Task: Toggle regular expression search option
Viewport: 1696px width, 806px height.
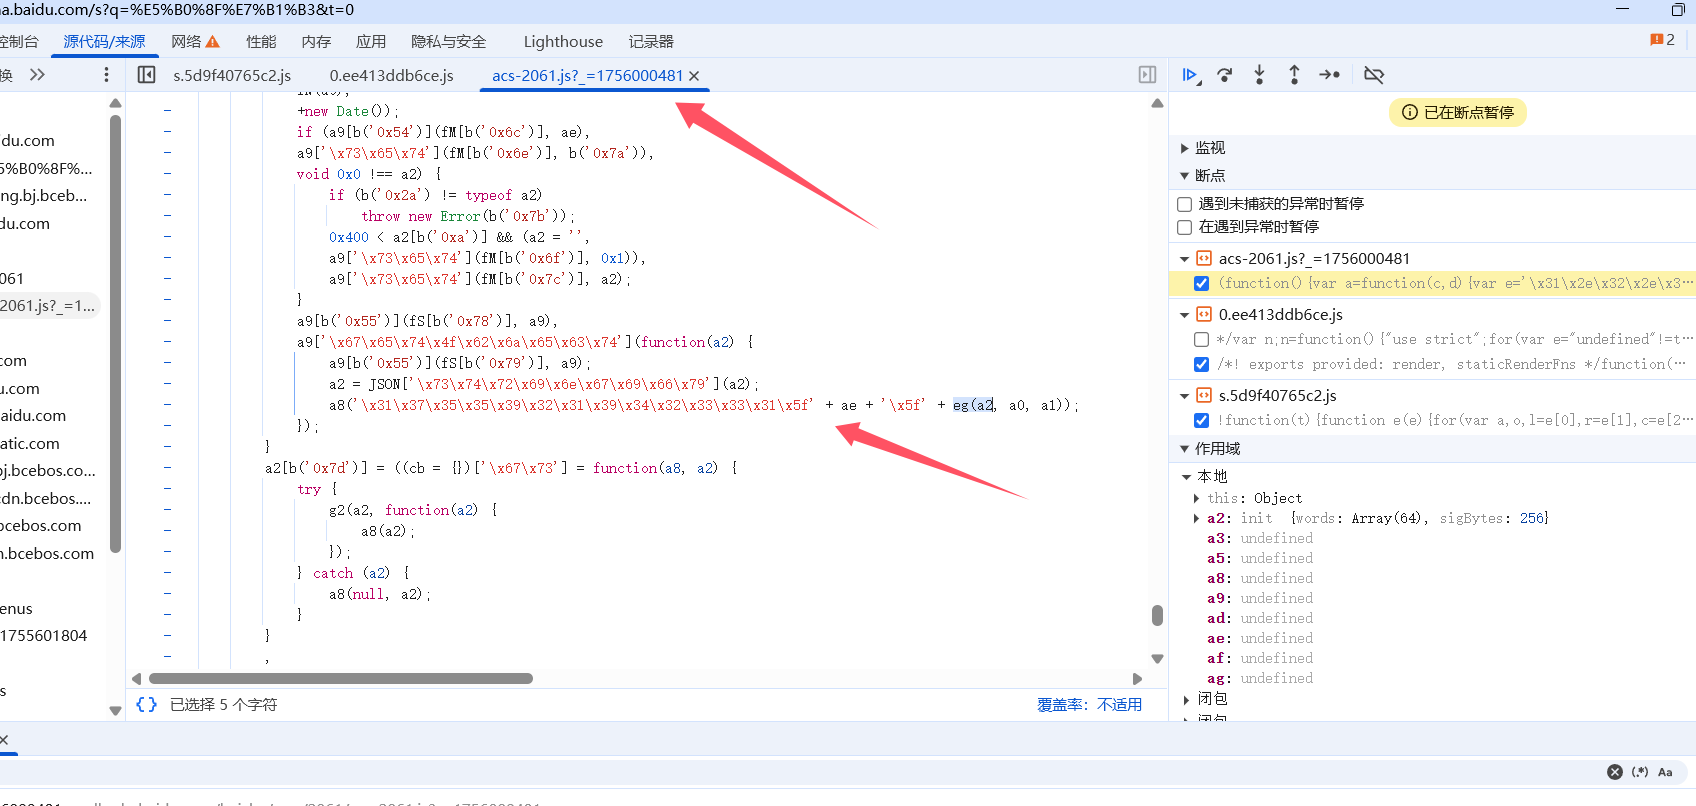Action: (x=1640, y=772)
